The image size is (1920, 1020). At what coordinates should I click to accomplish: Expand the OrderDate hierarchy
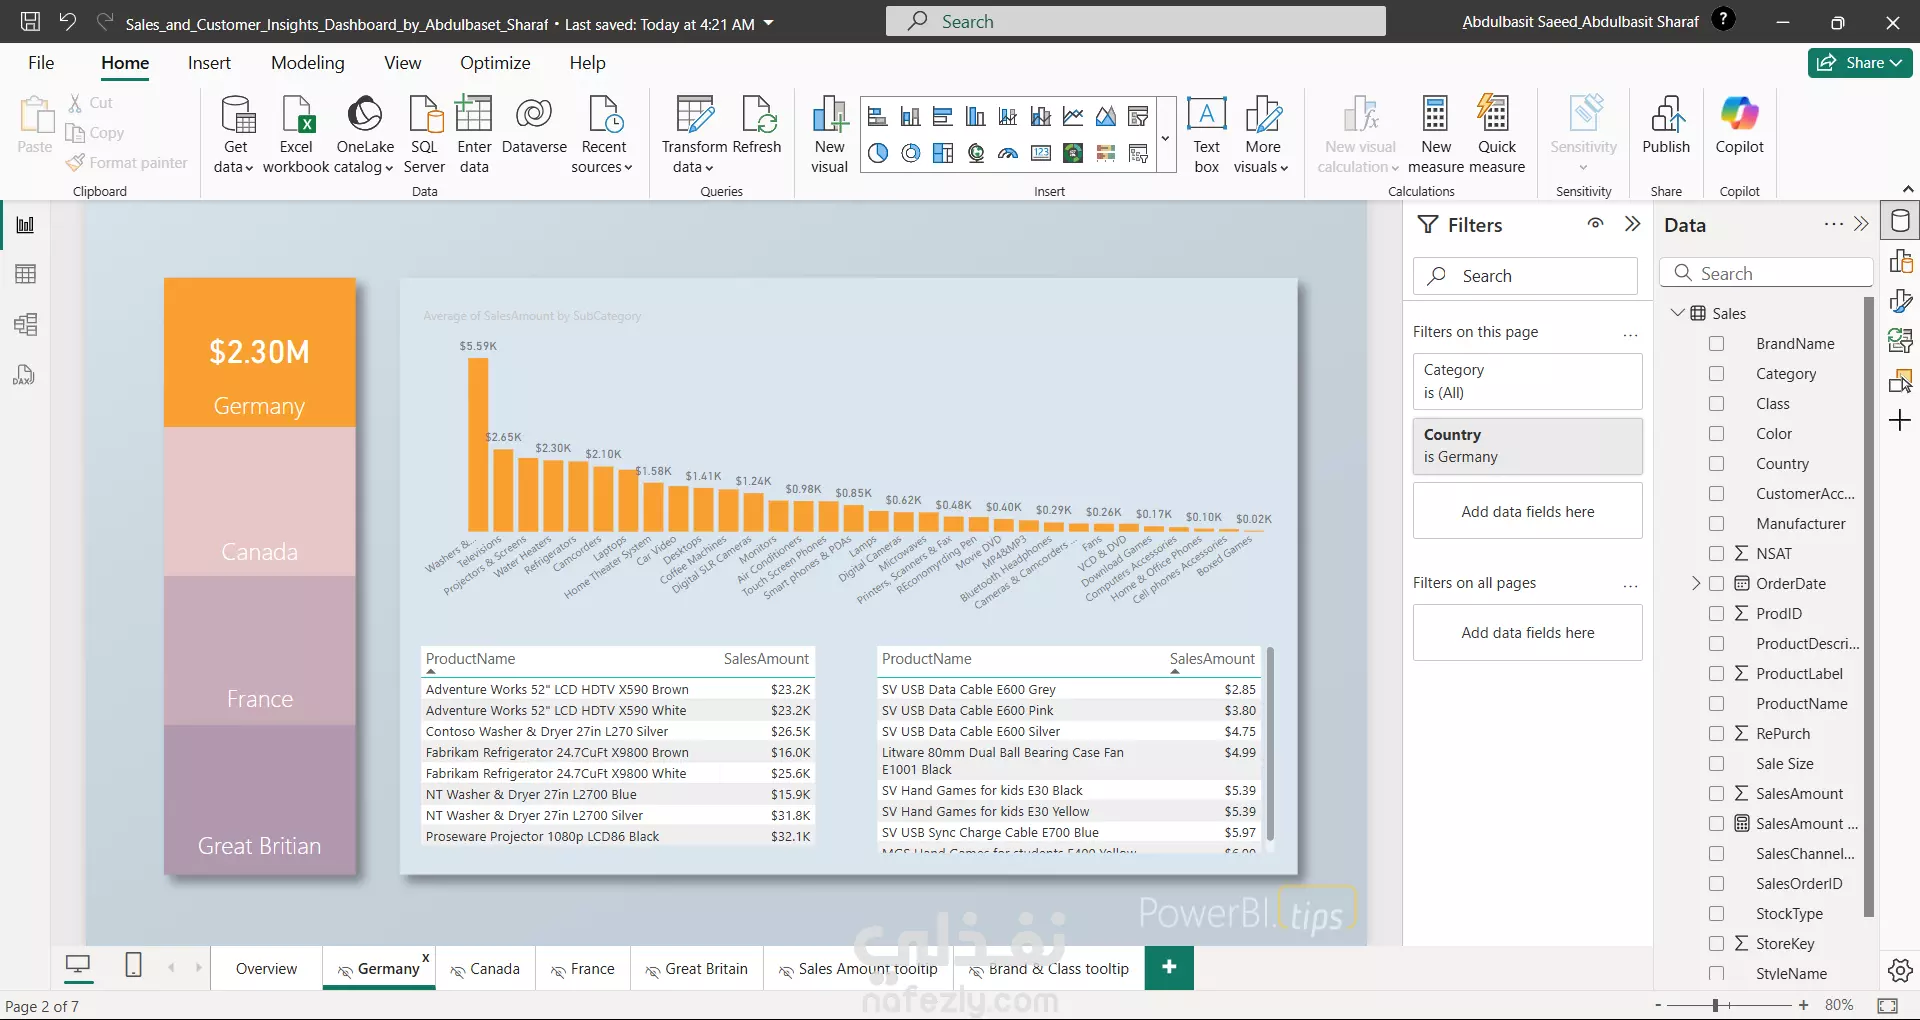(1696, 583)
